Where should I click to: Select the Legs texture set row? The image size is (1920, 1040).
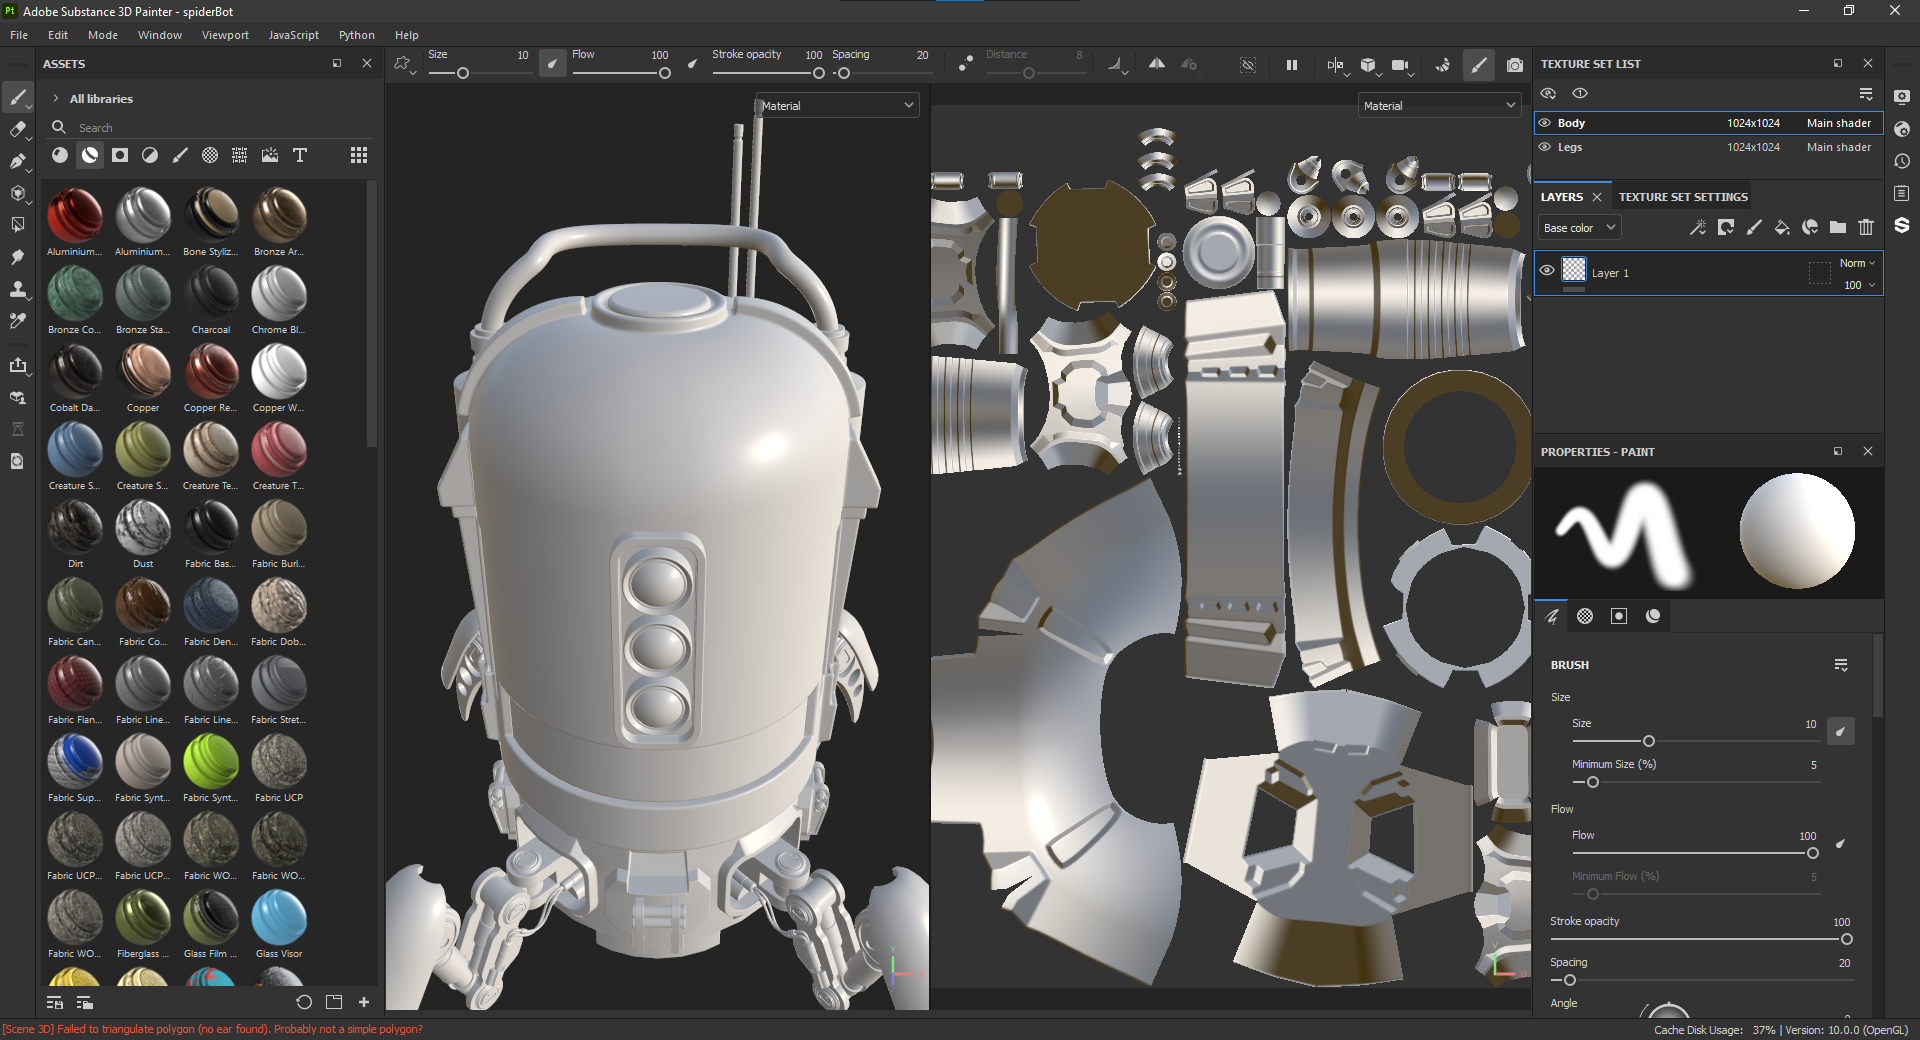pyautogui.click(x=1708, y=147)
